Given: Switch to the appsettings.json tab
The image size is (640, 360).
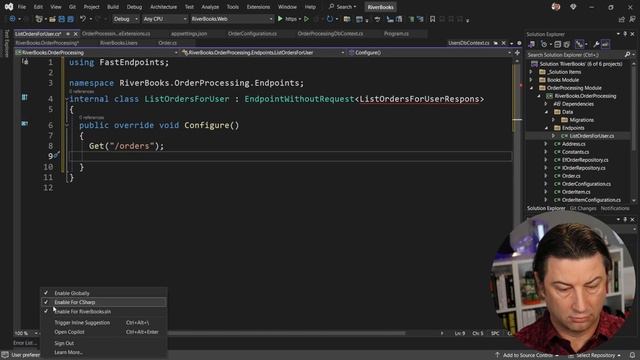Looking at the screenshot, I should point(189,34).
